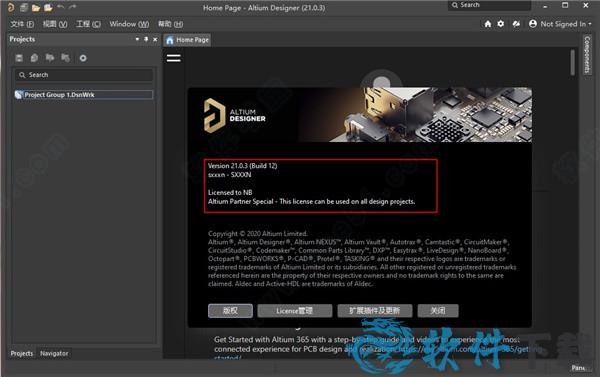The width and height of the screenshot is (600, 377).
Task: Open the Window (W) menu
Action: (x=129, y=24)
